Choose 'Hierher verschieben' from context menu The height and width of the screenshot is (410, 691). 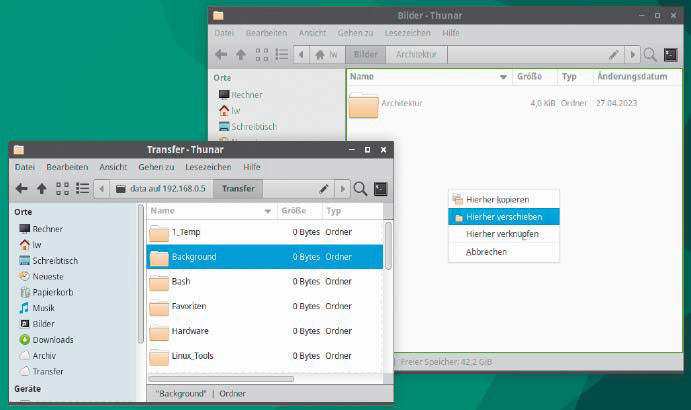(504, 217)
